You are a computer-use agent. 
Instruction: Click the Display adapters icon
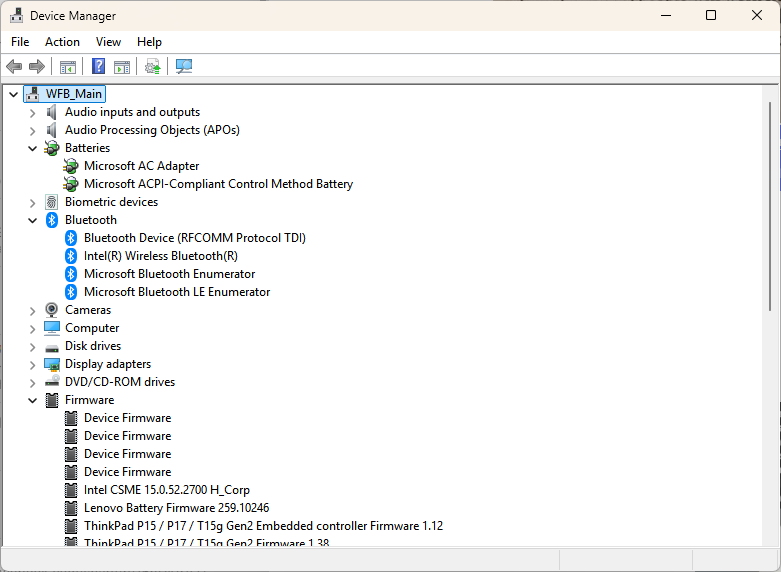click(x=52, y=364)
